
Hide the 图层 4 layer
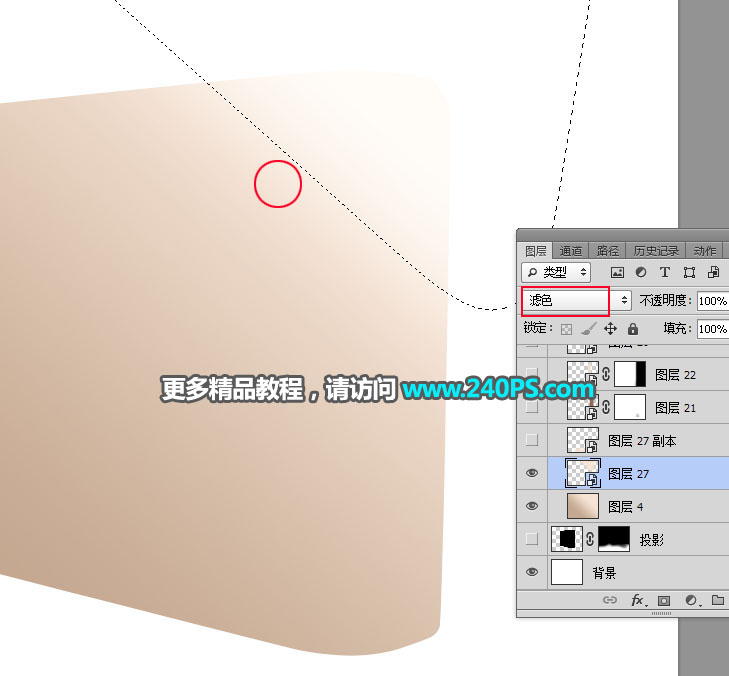pos(532,506)
